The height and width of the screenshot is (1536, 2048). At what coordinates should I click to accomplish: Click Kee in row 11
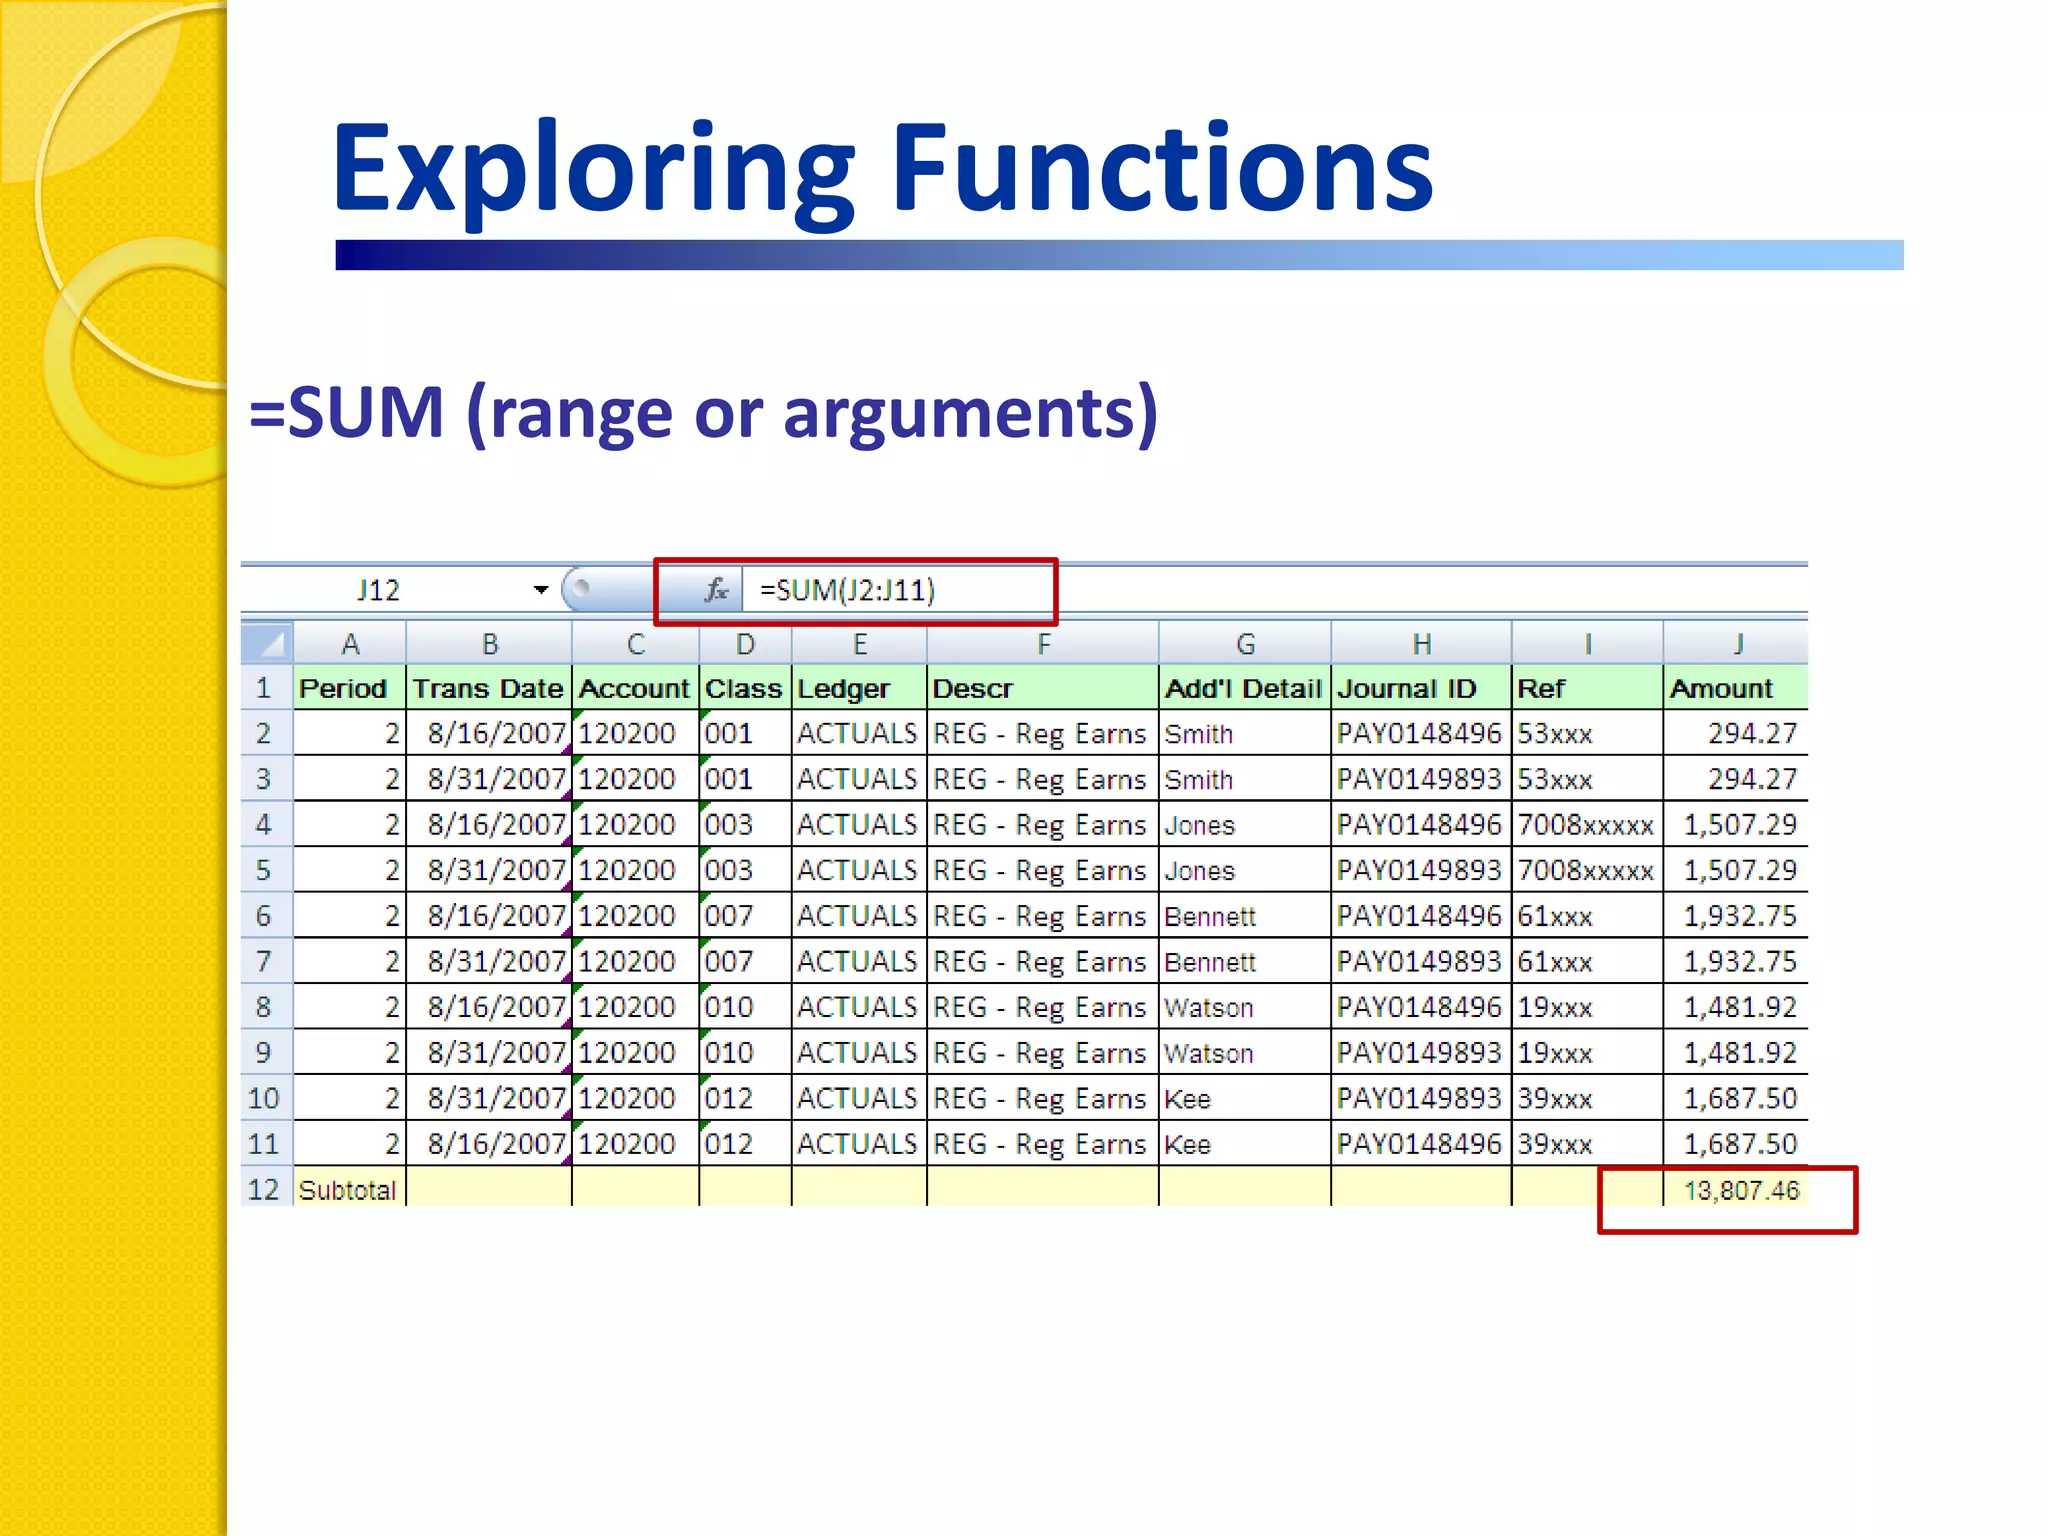pyautogui.click(x=1245, y=1144)
